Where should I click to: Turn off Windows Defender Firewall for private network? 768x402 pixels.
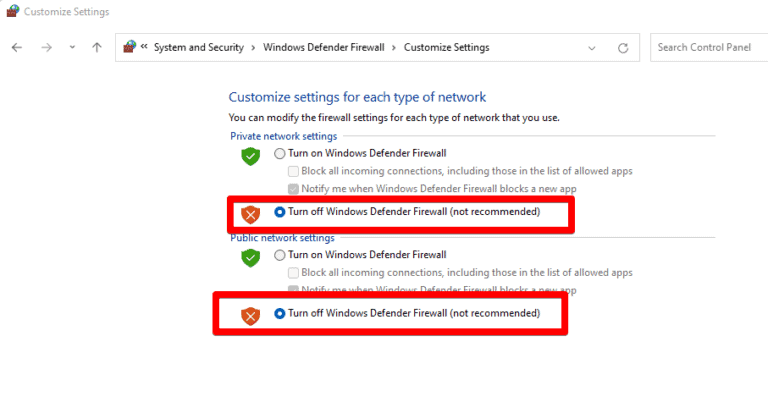tap(280, 212)
